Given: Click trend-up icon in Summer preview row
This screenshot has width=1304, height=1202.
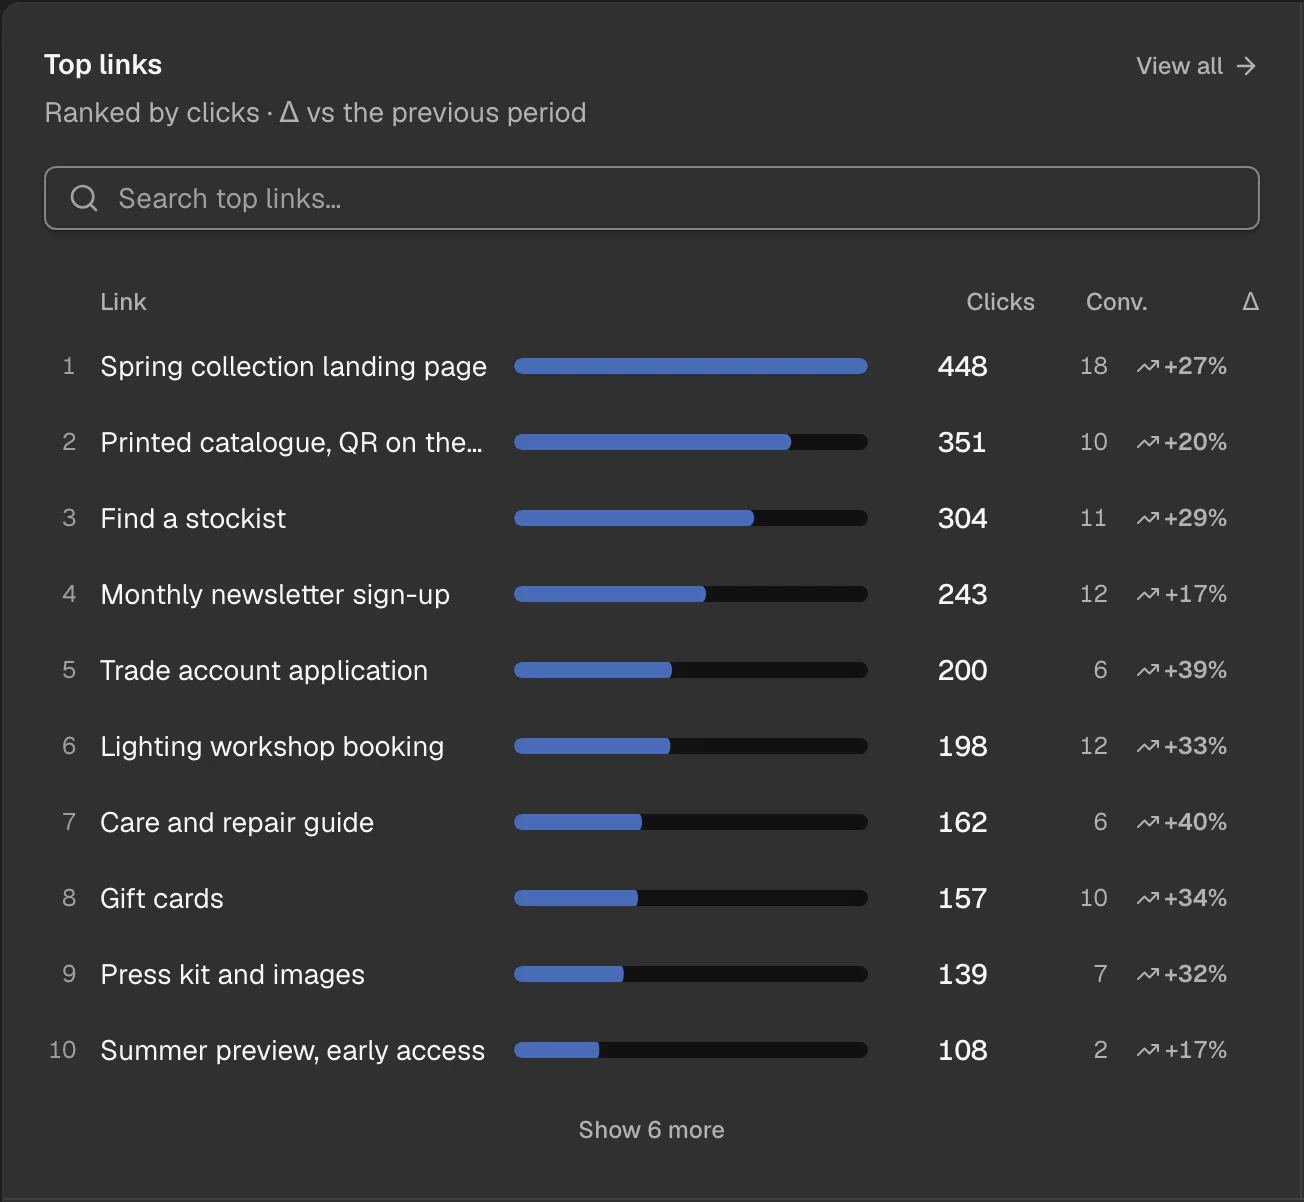Looking at the screenshot, I should [x=1148, y=1051].
